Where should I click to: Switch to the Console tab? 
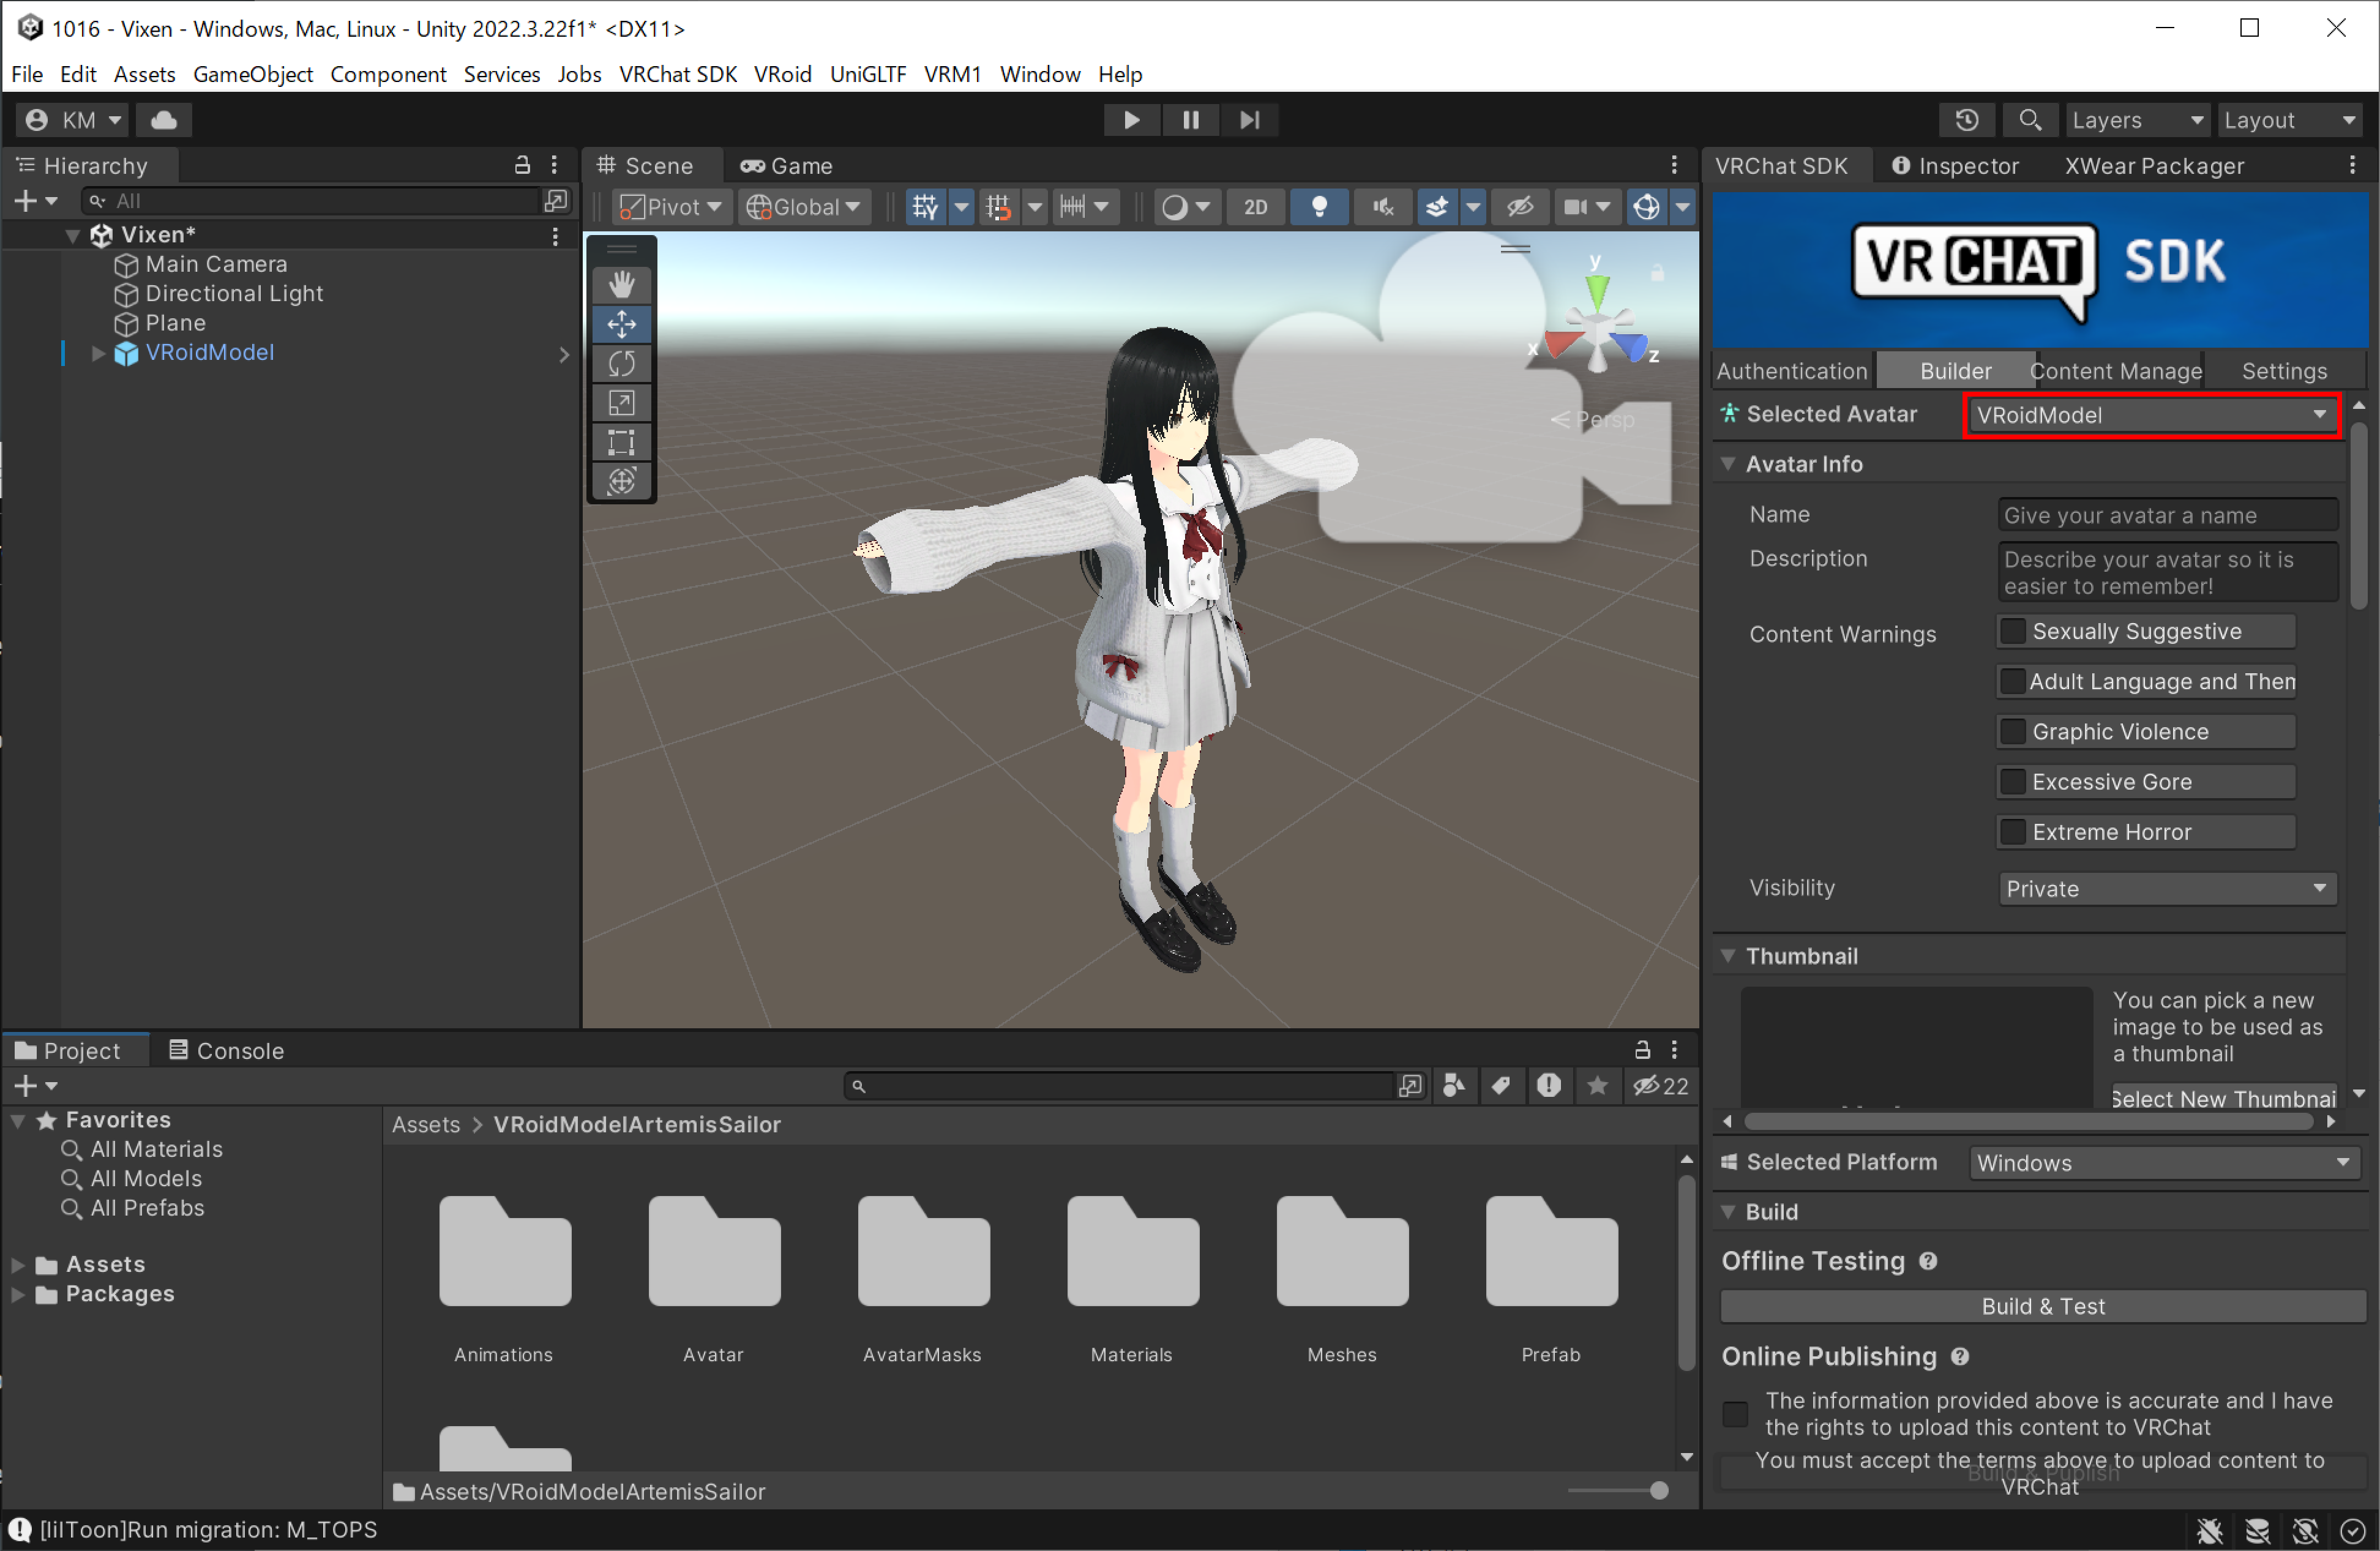[x=226, y=1050]
